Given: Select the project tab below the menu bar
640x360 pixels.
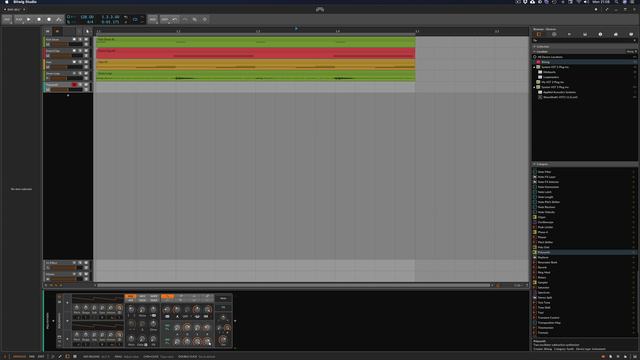Looking at the screenshot, I should point(14,9).
